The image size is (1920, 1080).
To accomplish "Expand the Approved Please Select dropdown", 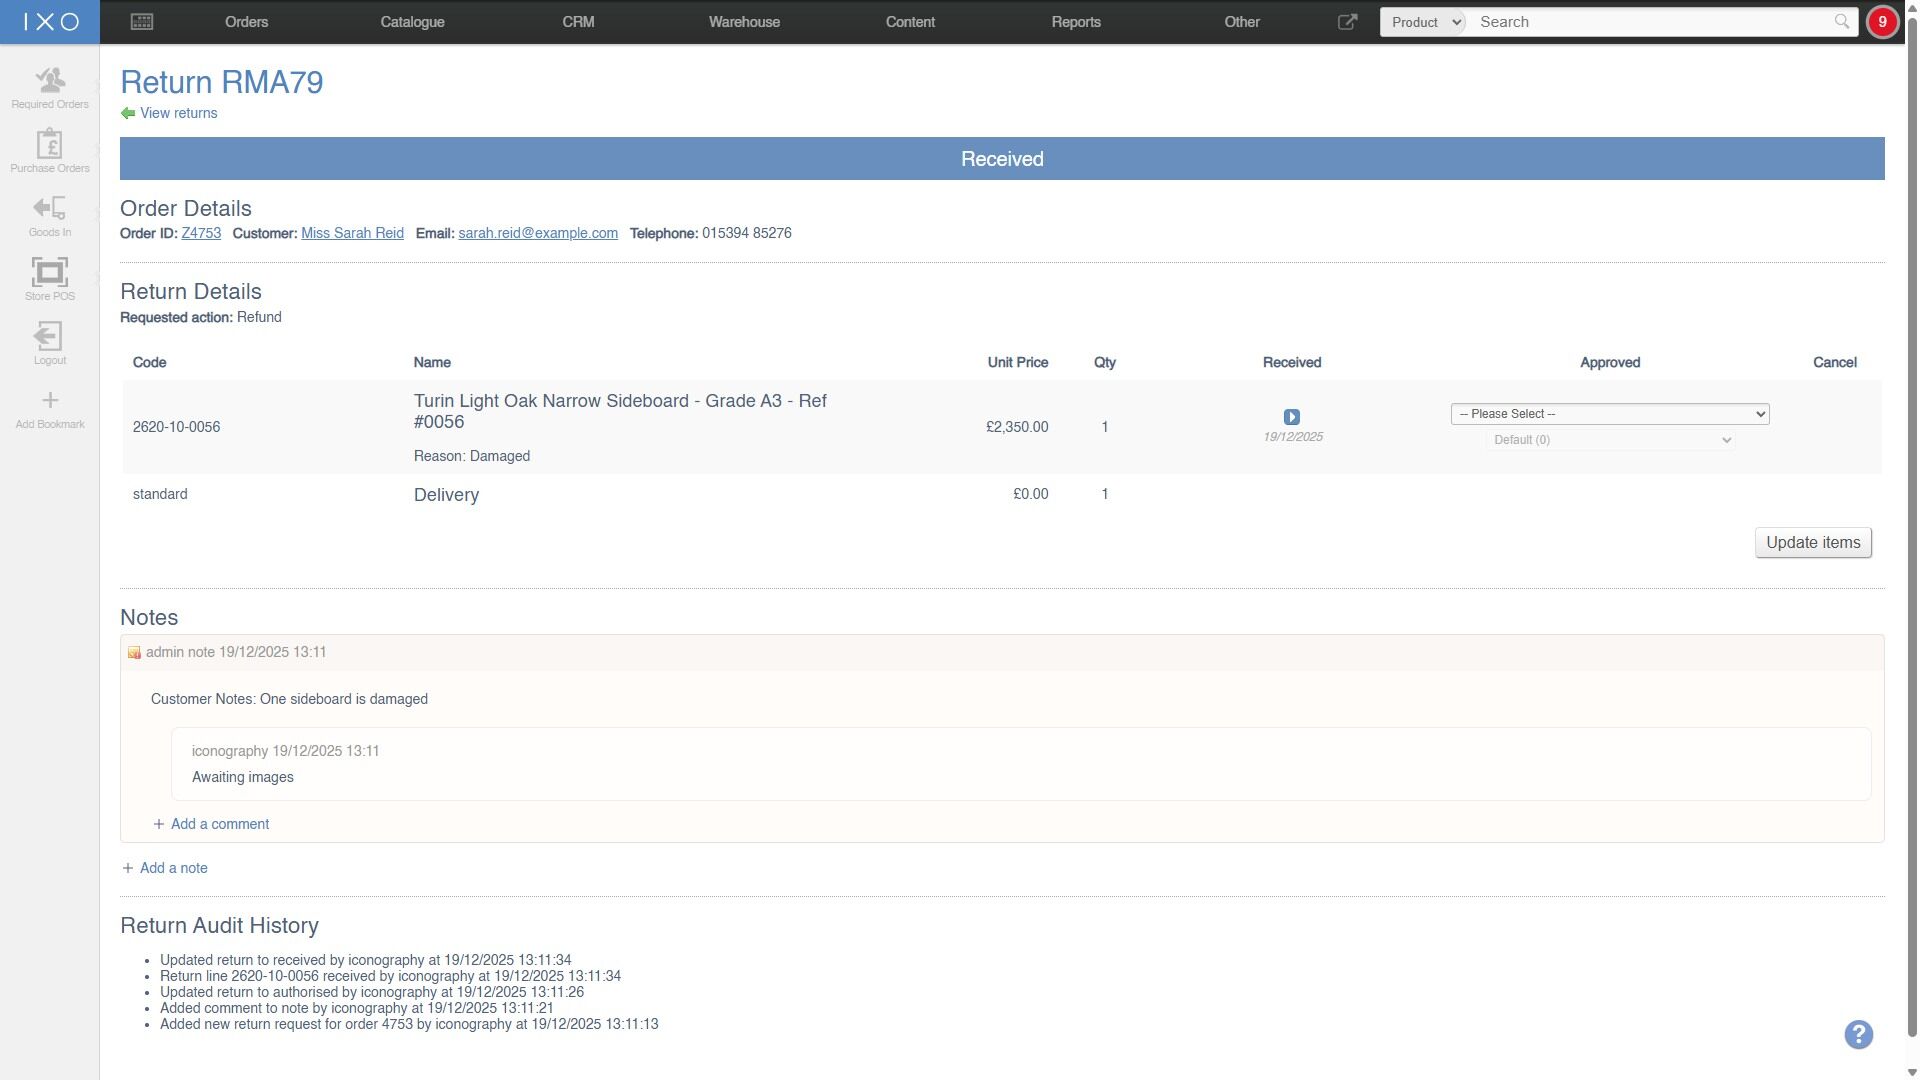I will [x=1610, y=413].
